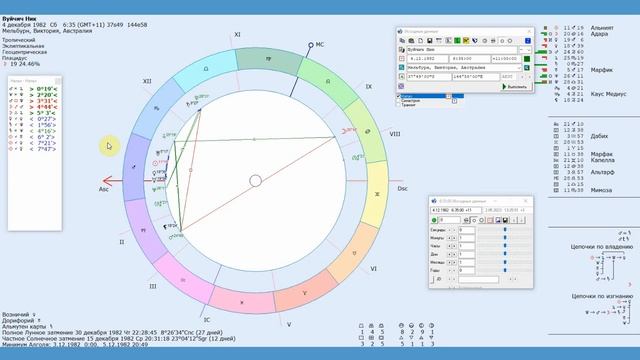The image size is (640, 360).
Task: Click the birth date input field
Action: [x=427, y=59]
